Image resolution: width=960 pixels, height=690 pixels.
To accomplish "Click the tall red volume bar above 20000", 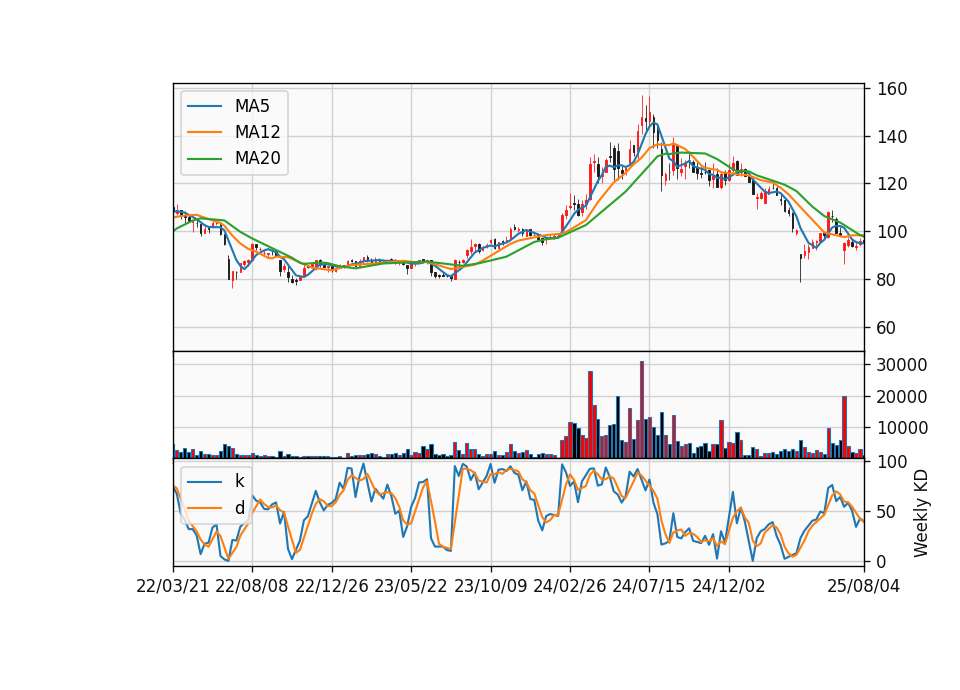I will (x=590, y=414).
